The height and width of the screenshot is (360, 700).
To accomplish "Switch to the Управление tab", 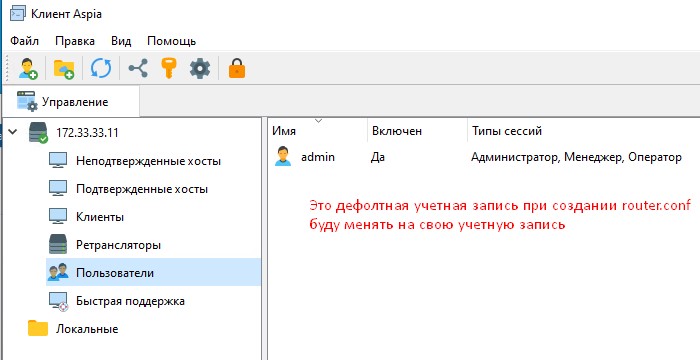I will click(x=71, y=101).
